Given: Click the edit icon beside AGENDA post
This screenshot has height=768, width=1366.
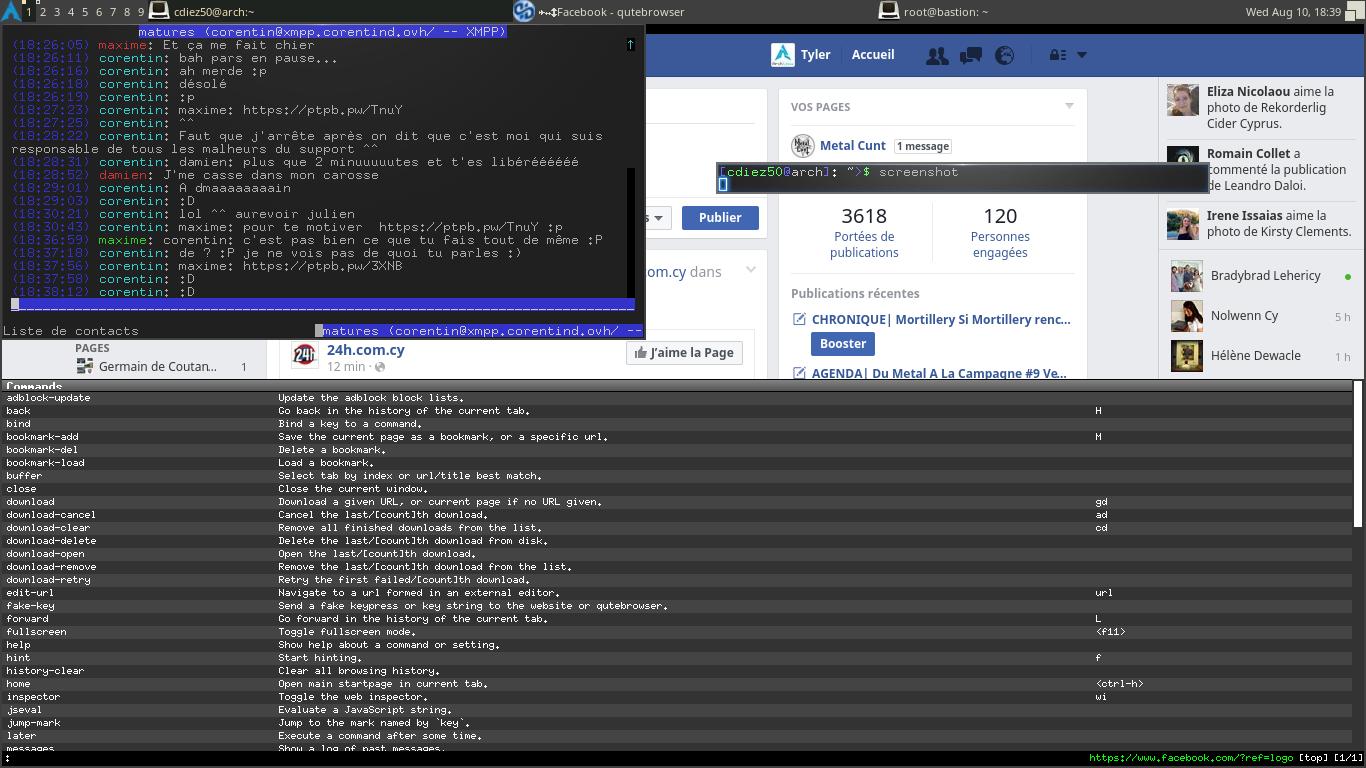Looking at the screenshot, I should point(799,373).
